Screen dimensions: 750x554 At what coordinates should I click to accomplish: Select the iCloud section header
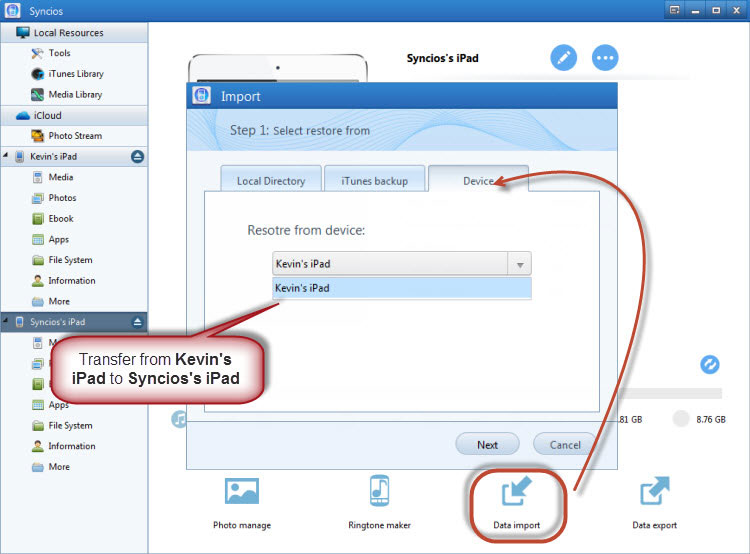(x=74, y=116)
